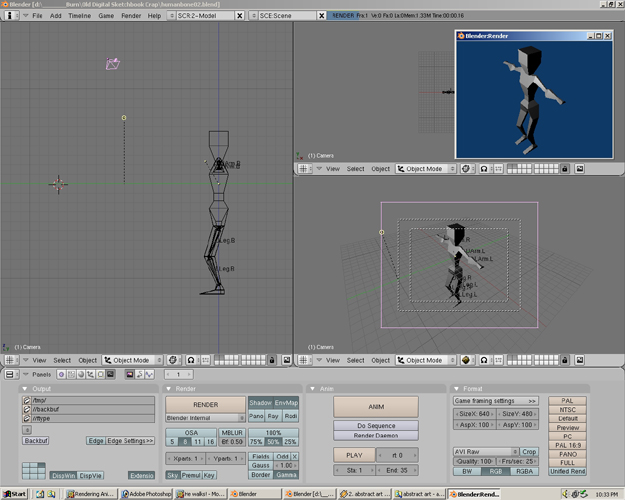Toggle EnvMap render option

point(286,403)
